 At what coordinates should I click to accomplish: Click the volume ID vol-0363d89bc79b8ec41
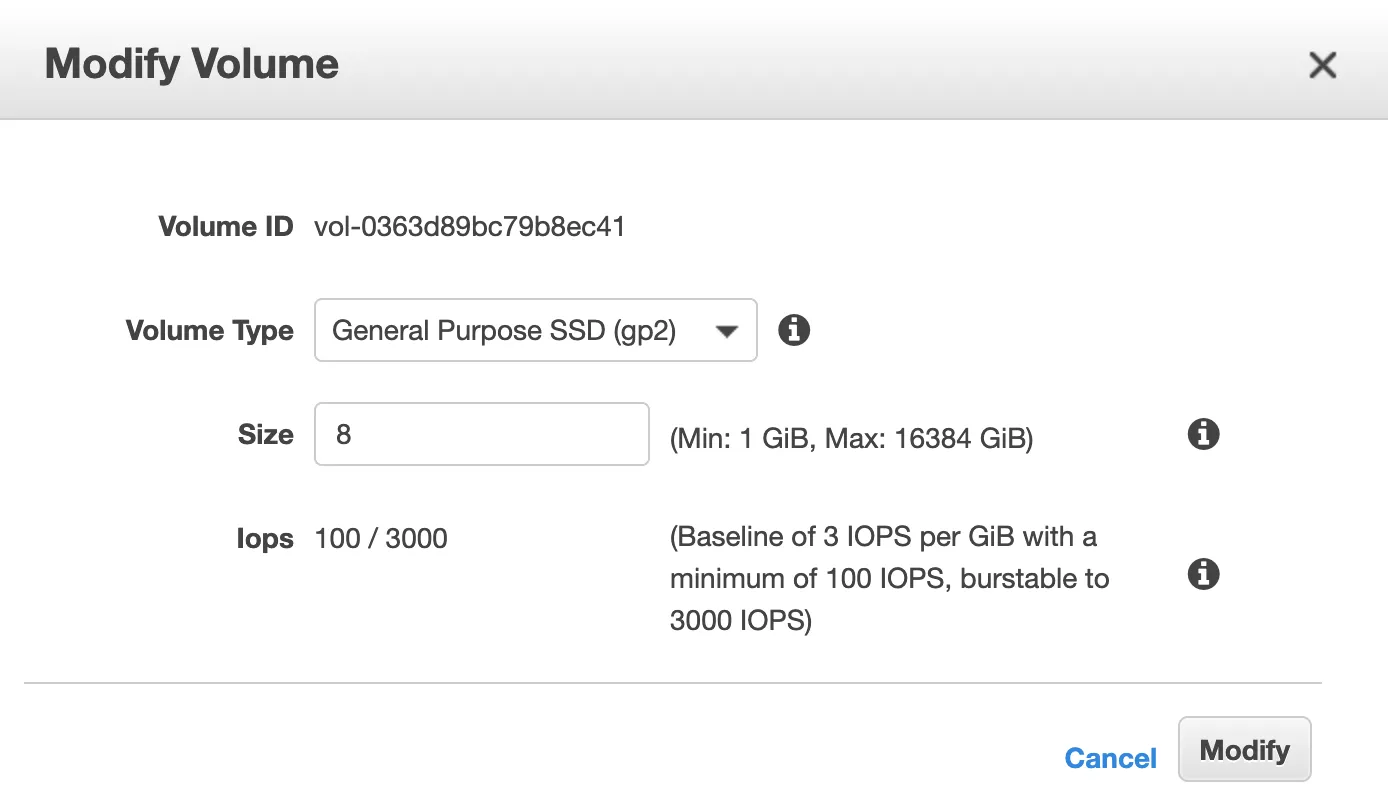pyautogui.click(x=470, y=227)
